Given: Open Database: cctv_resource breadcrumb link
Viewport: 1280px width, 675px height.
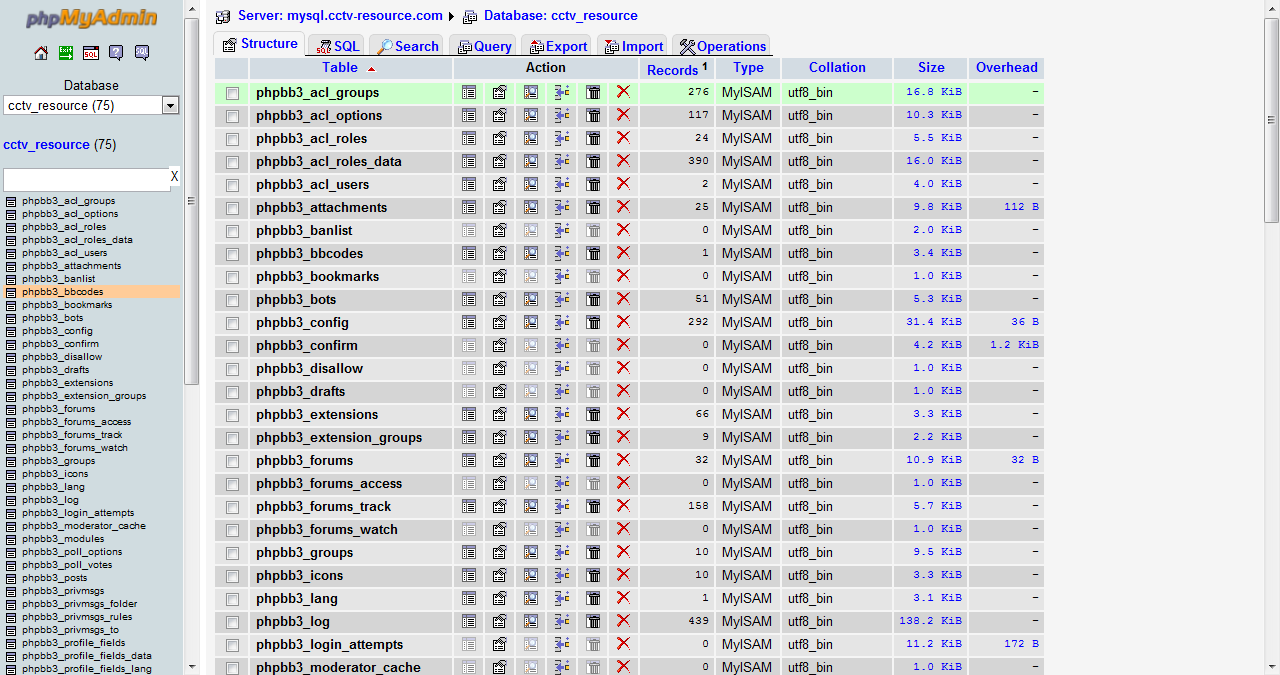Looking at the screenshot, I should pyautogui.click(x=560, y=16).
